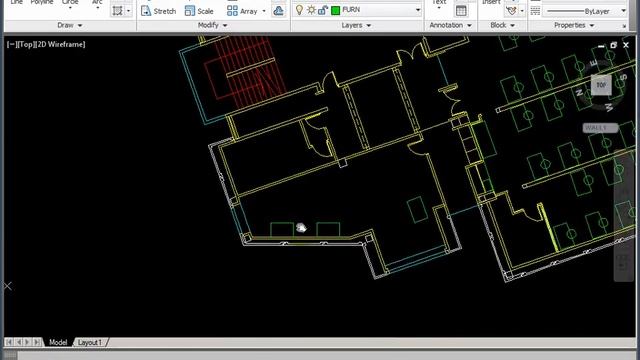
Task: Click the S compass direction on ViewCube
Action: click(x=623, y=77)
